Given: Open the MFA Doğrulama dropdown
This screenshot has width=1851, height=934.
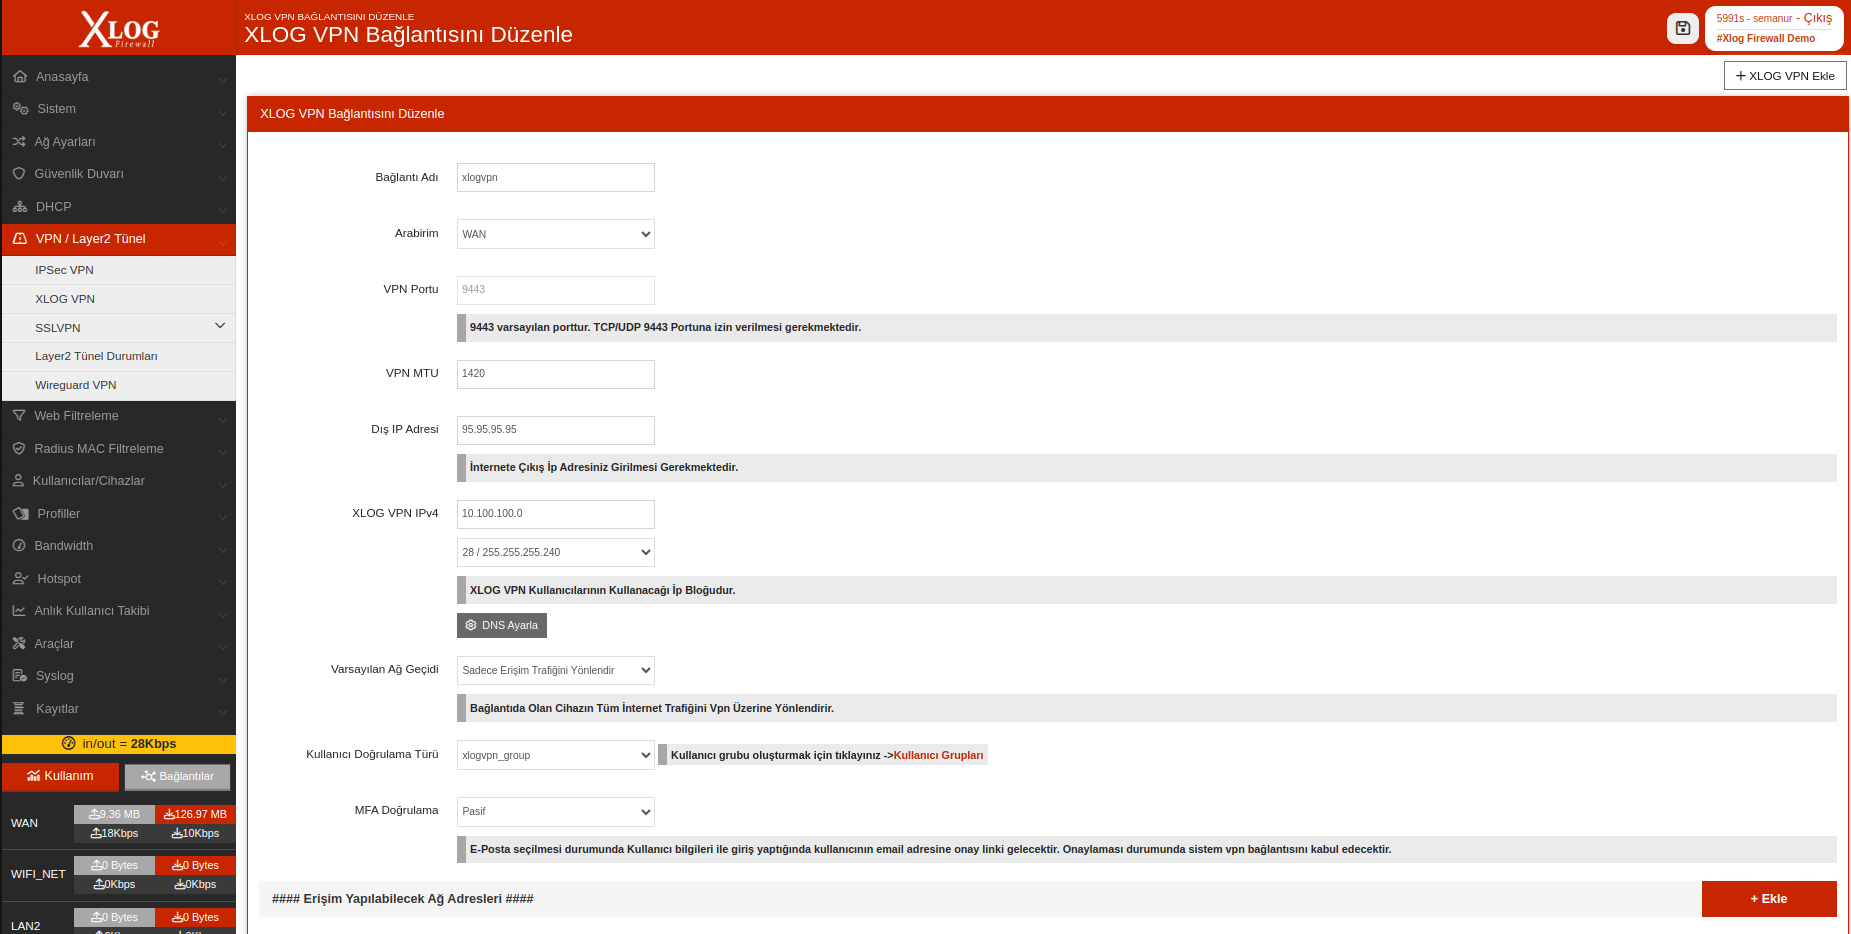Looking at the screenshot, I should (x=556, y=811).
